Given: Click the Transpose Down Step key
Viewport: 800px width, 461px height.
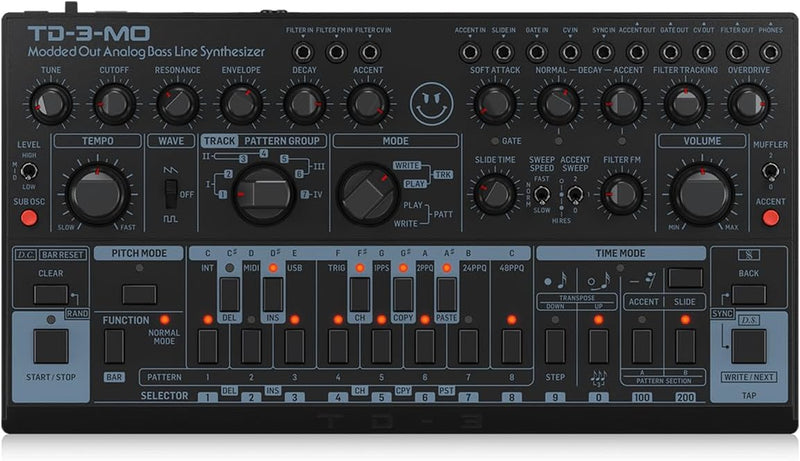Looking at the screenshot, I should pyautogui.click(x=555, y=347).
